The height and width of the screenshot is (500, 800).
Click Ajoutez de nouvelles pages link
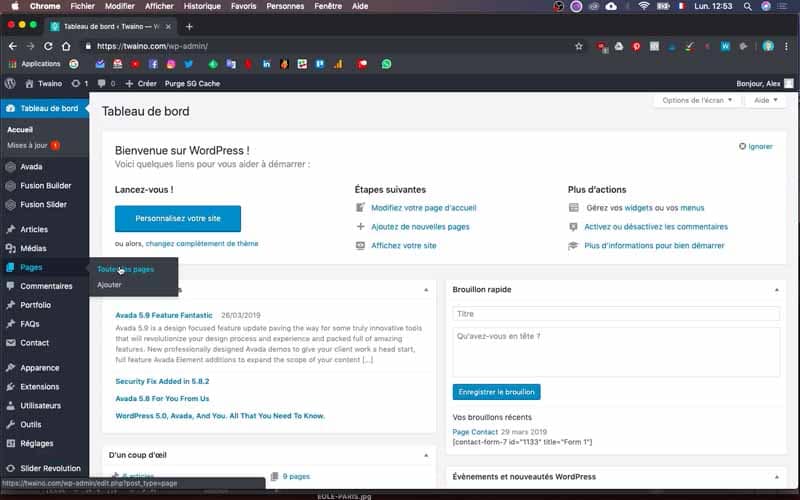pyautogui.click(x=420, y=227)
